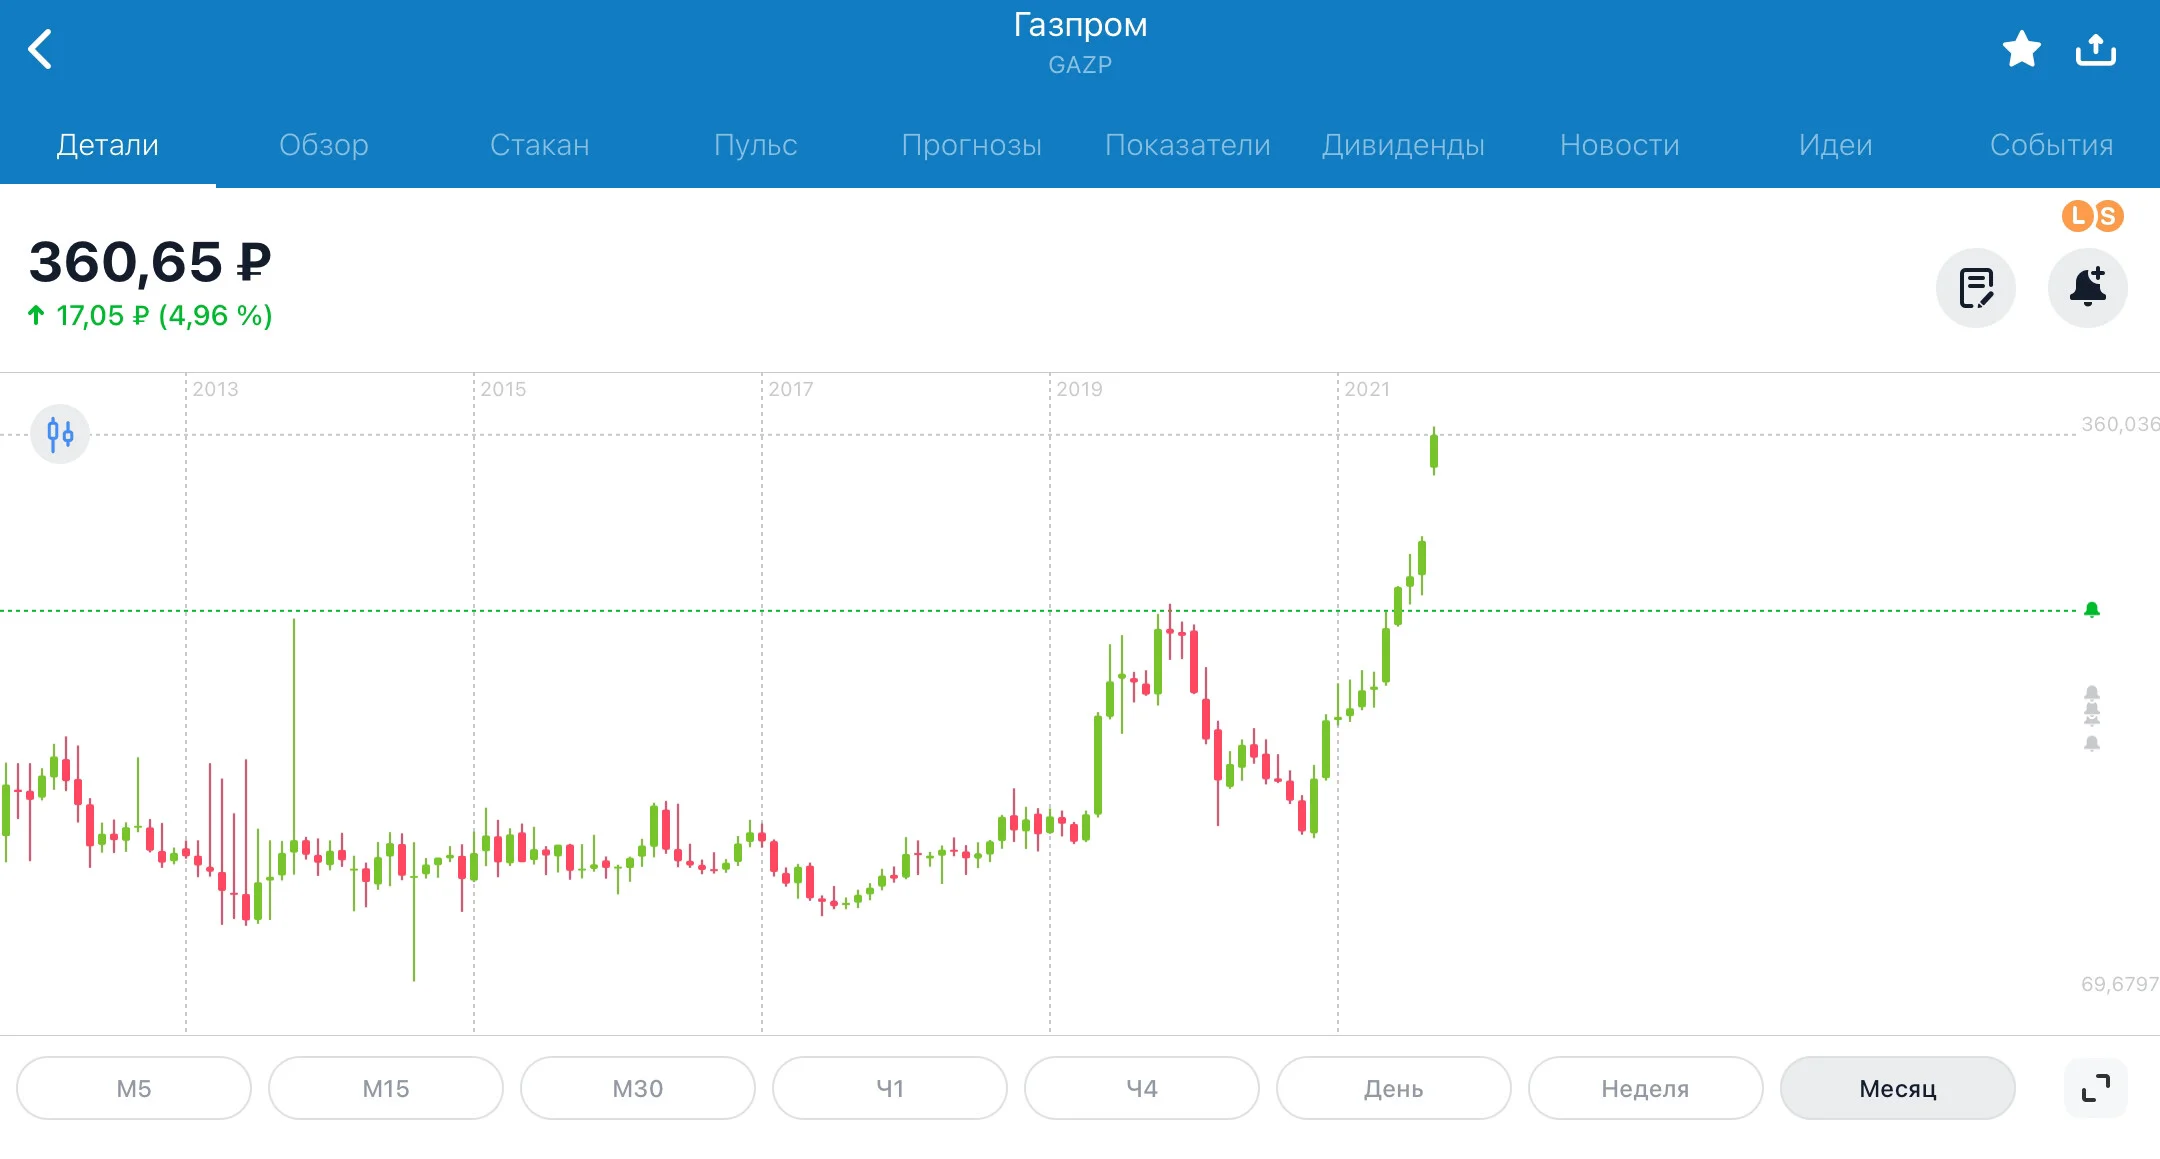Toggle the favorite star for Газпром
This screenshot has height=1159, width=2160.
(2021, 49)
